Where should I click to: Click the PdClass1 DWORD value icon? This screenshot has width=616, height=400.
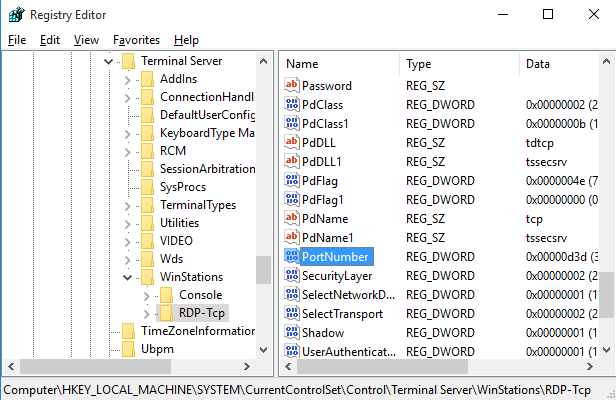pos(292,123)
